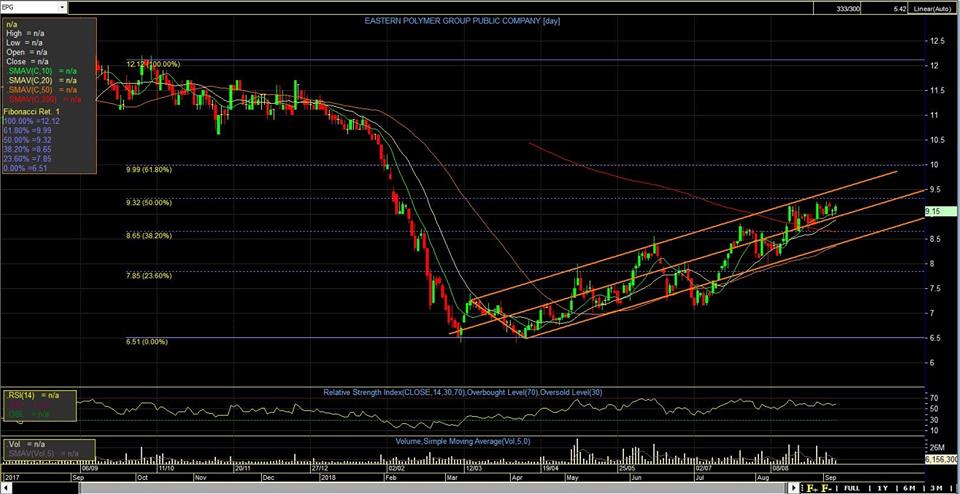Click the 9.99 (61.80%) Fibonacci level label

(x=149, y=170)
